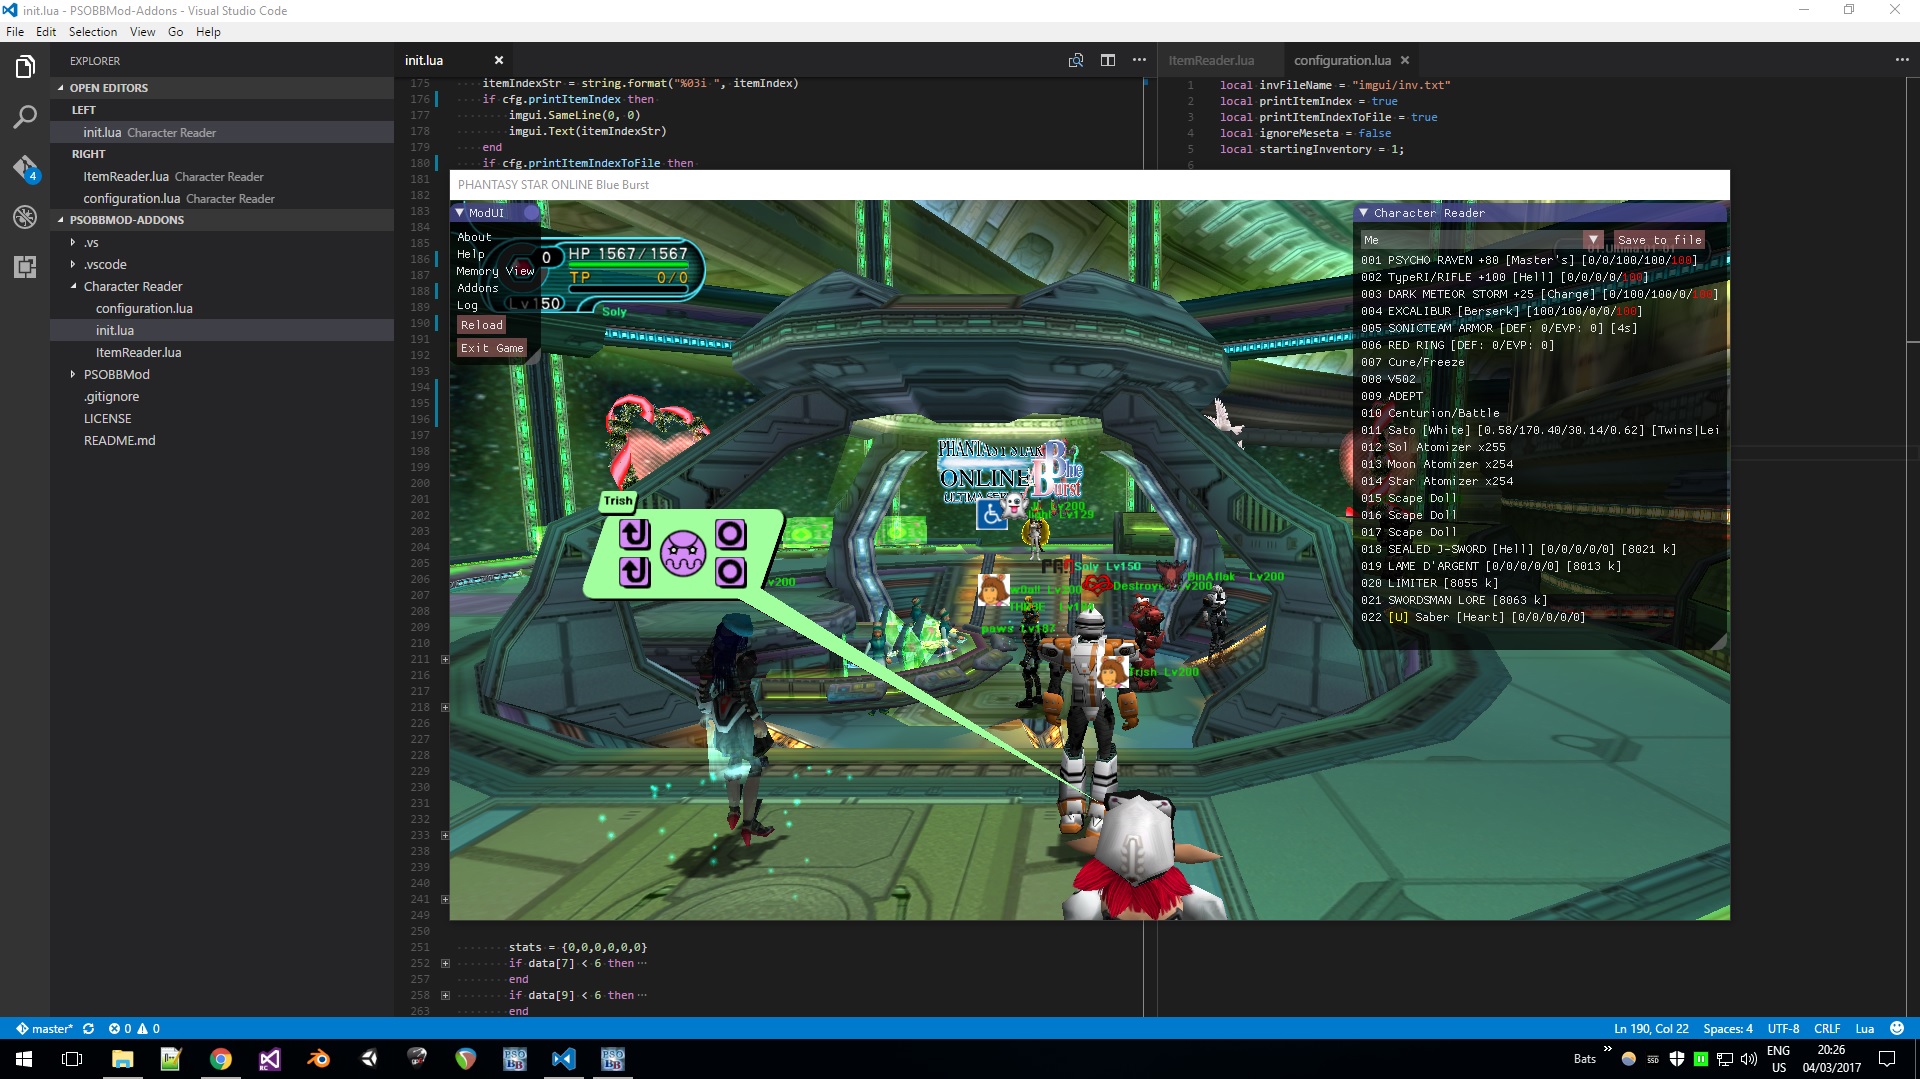Switch to the ItemReader.lua tab

[x=1211, y=60]
